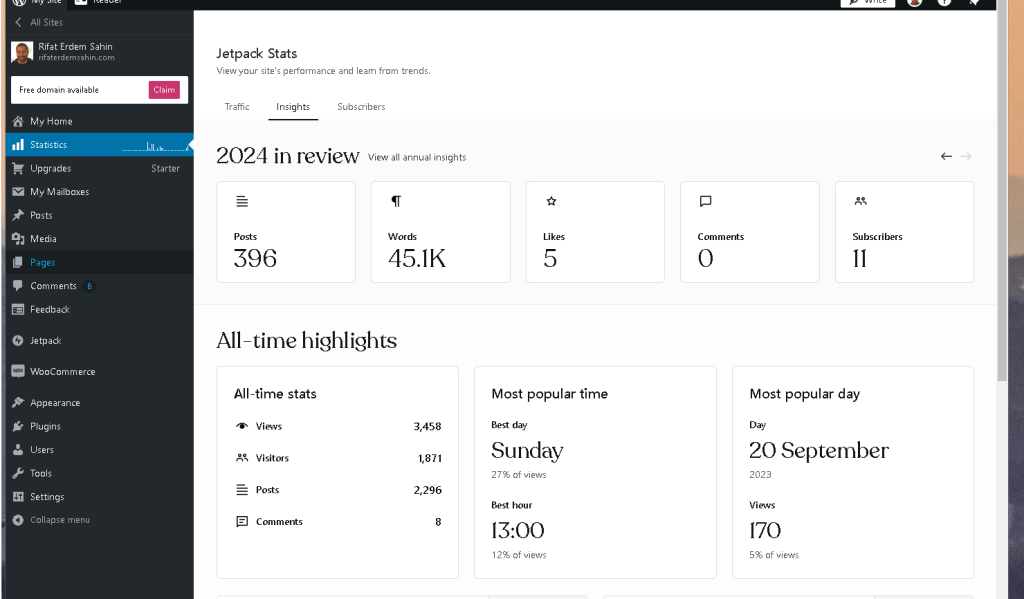Viewport: 1024px width, 599px height.
Task: Select Statistics in the sidebar
Action: pyautogui.click(x=99, y=145)
